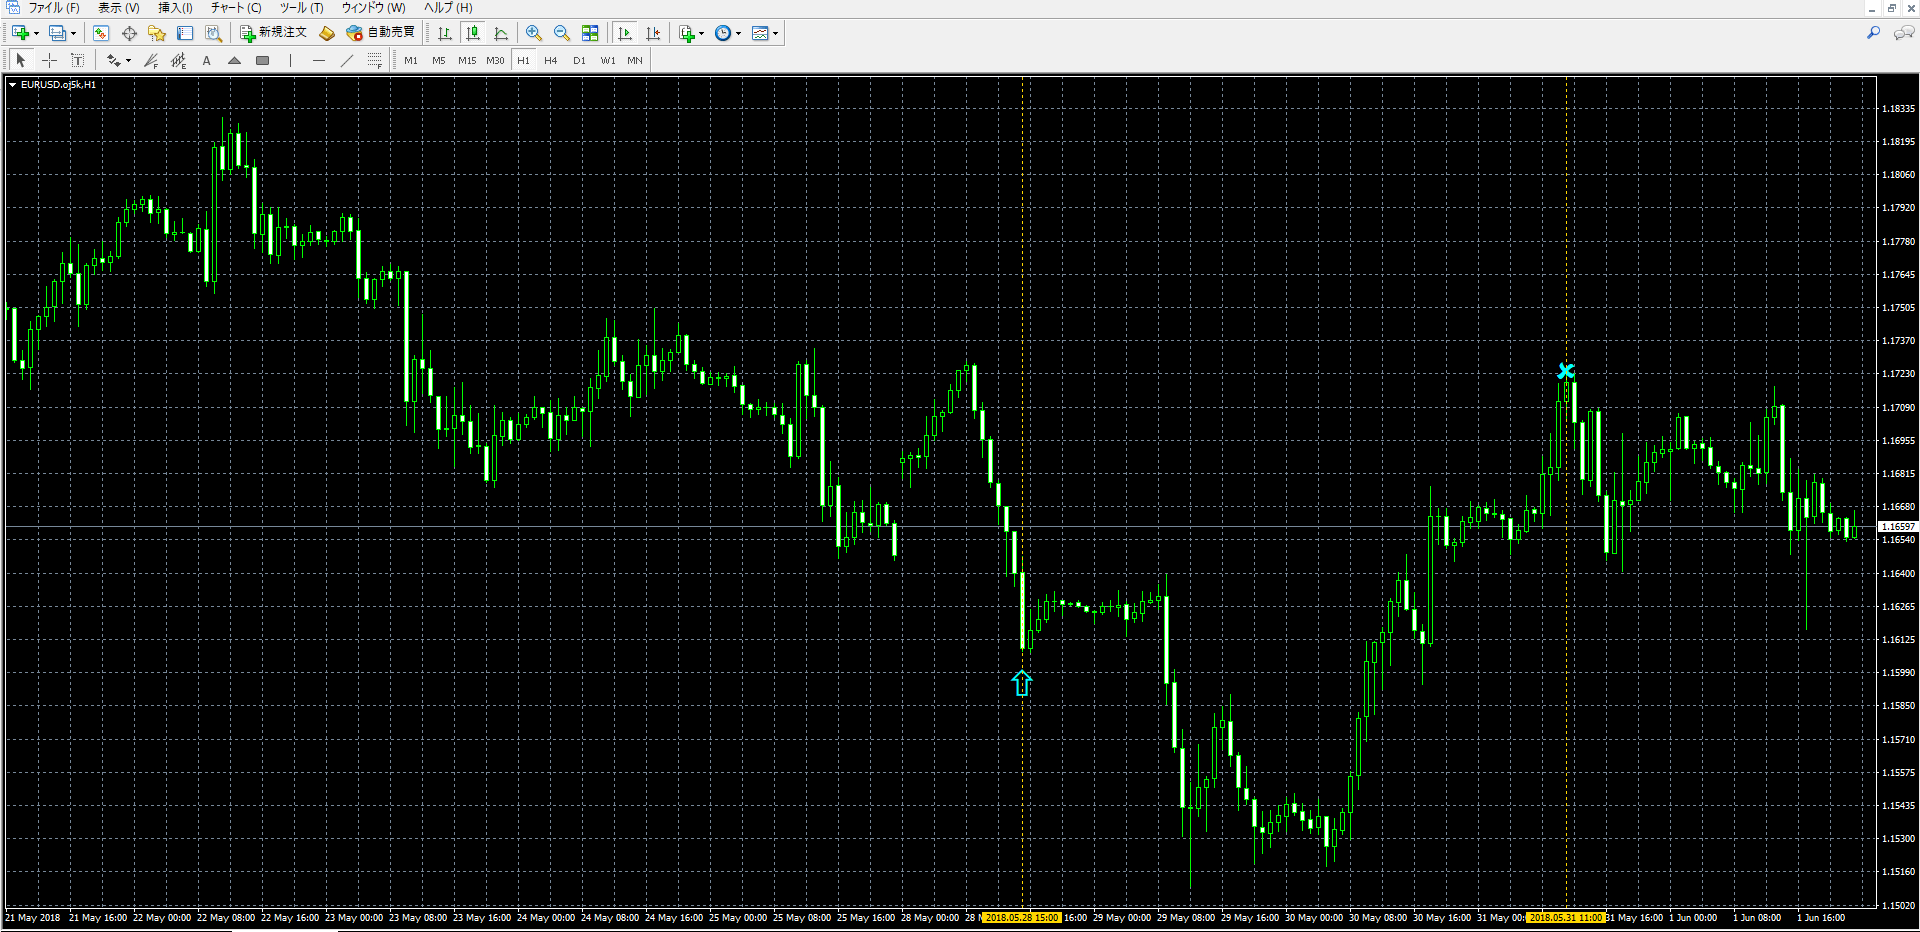The height and width of the screenshot is (932, 1920).
Task: Open the ツール (T) menu
Action: [301, 8]
